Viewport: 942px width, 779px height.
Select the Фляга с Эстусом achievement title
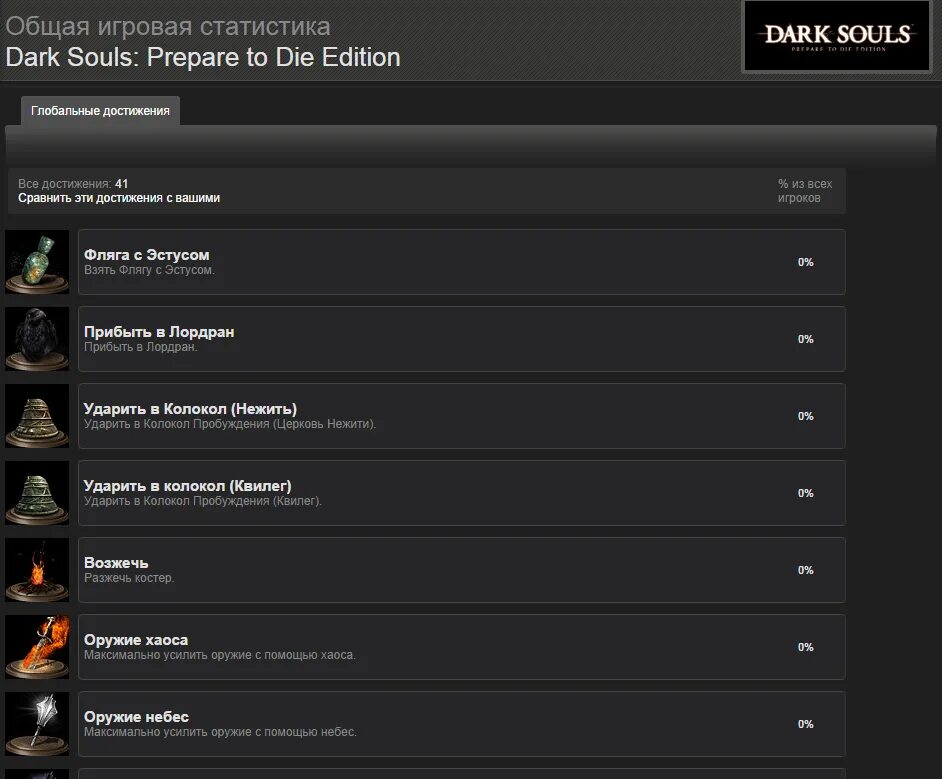[x=147, y=255]
